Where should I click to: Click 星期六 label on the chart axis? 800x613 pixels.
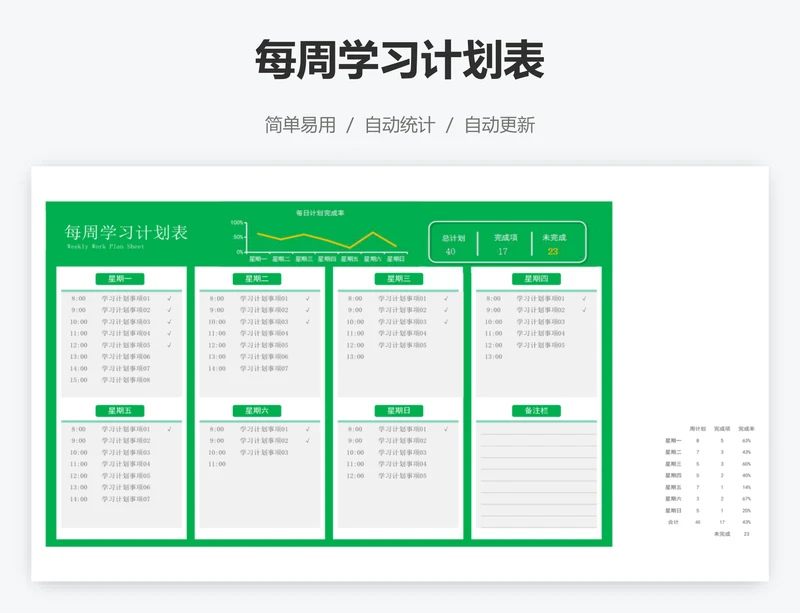tap(372, 259)
